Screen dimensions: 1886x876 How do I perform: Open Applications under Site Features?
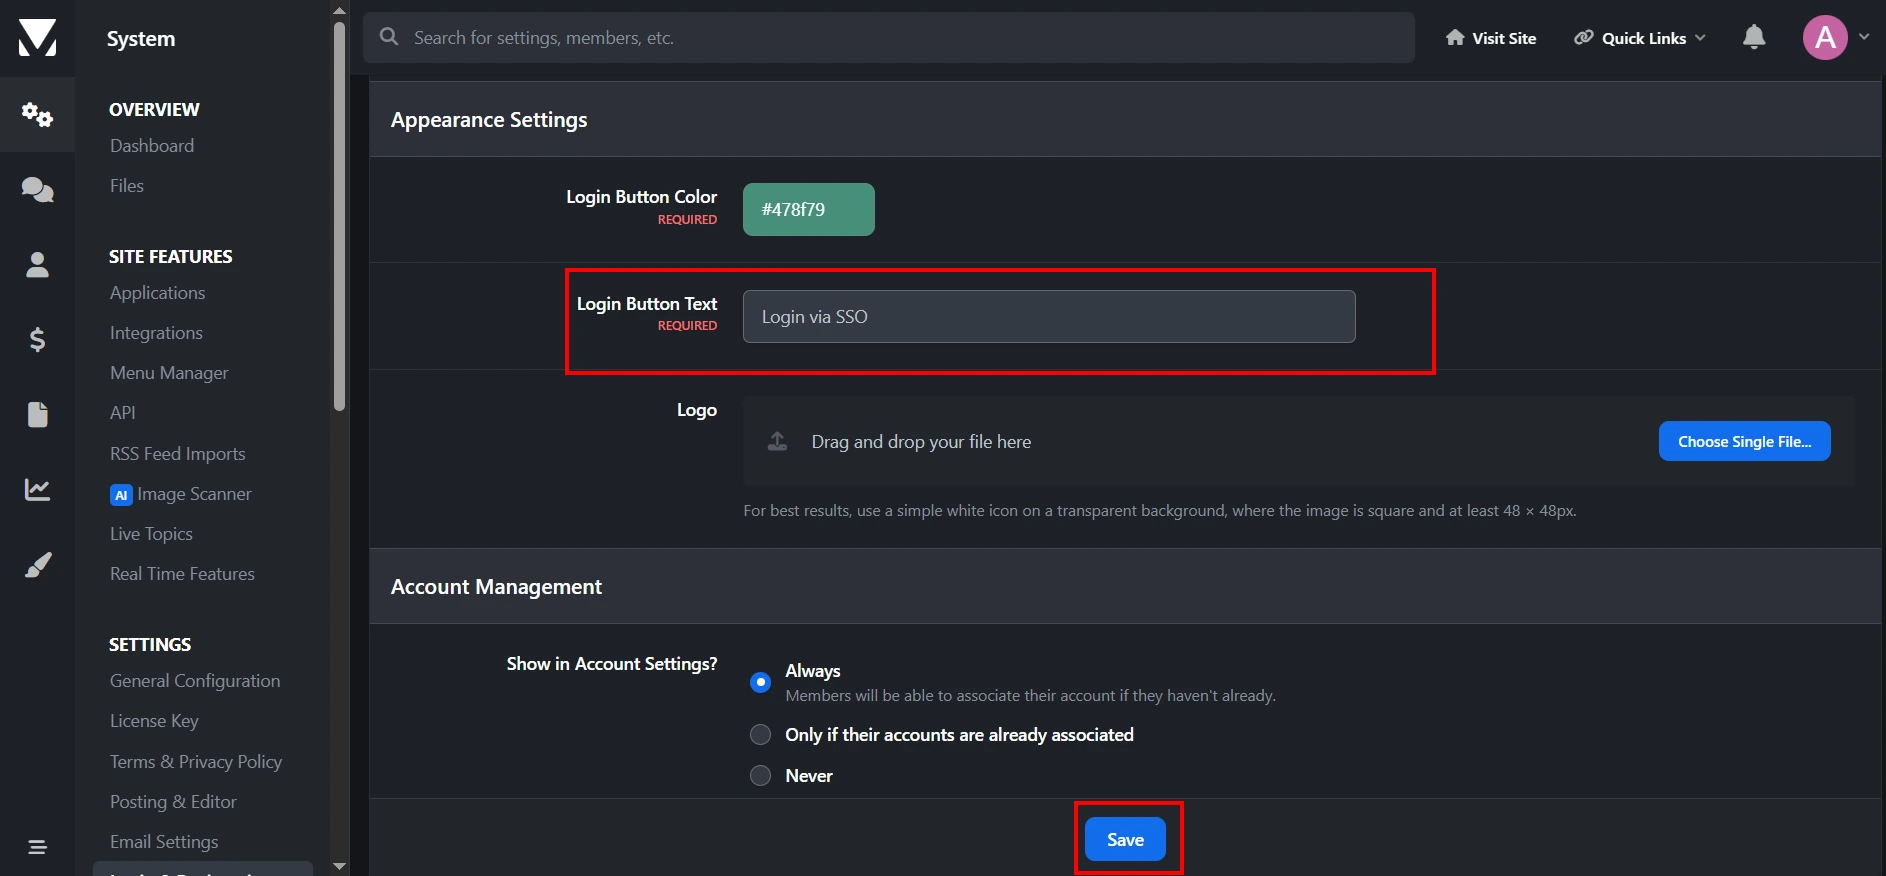[x=158, y=293]
